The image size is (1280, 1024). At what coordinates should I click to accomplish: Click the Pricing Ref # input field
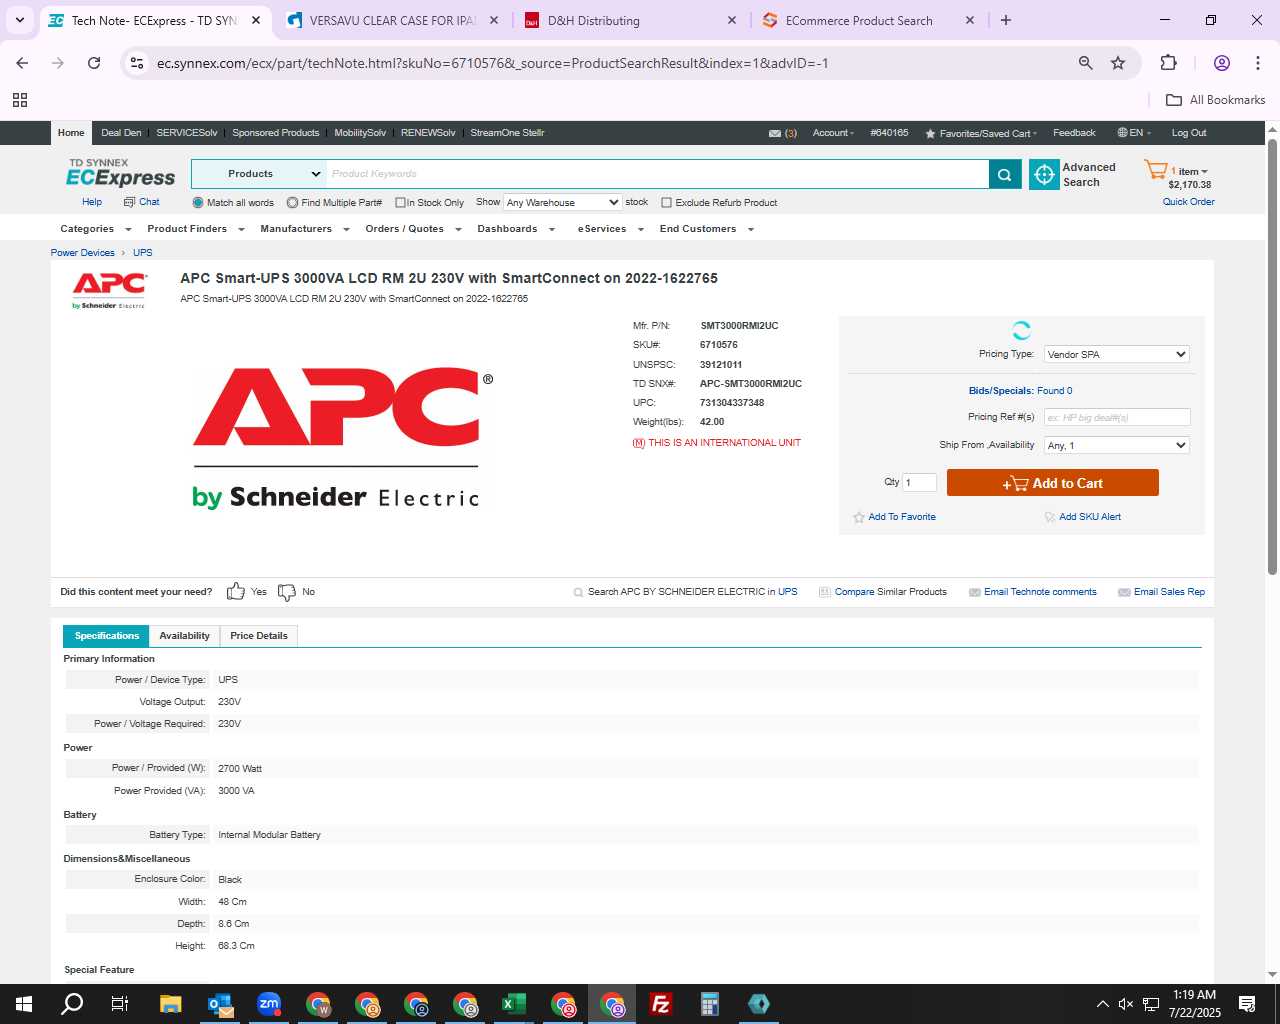tap(1117, 417)
